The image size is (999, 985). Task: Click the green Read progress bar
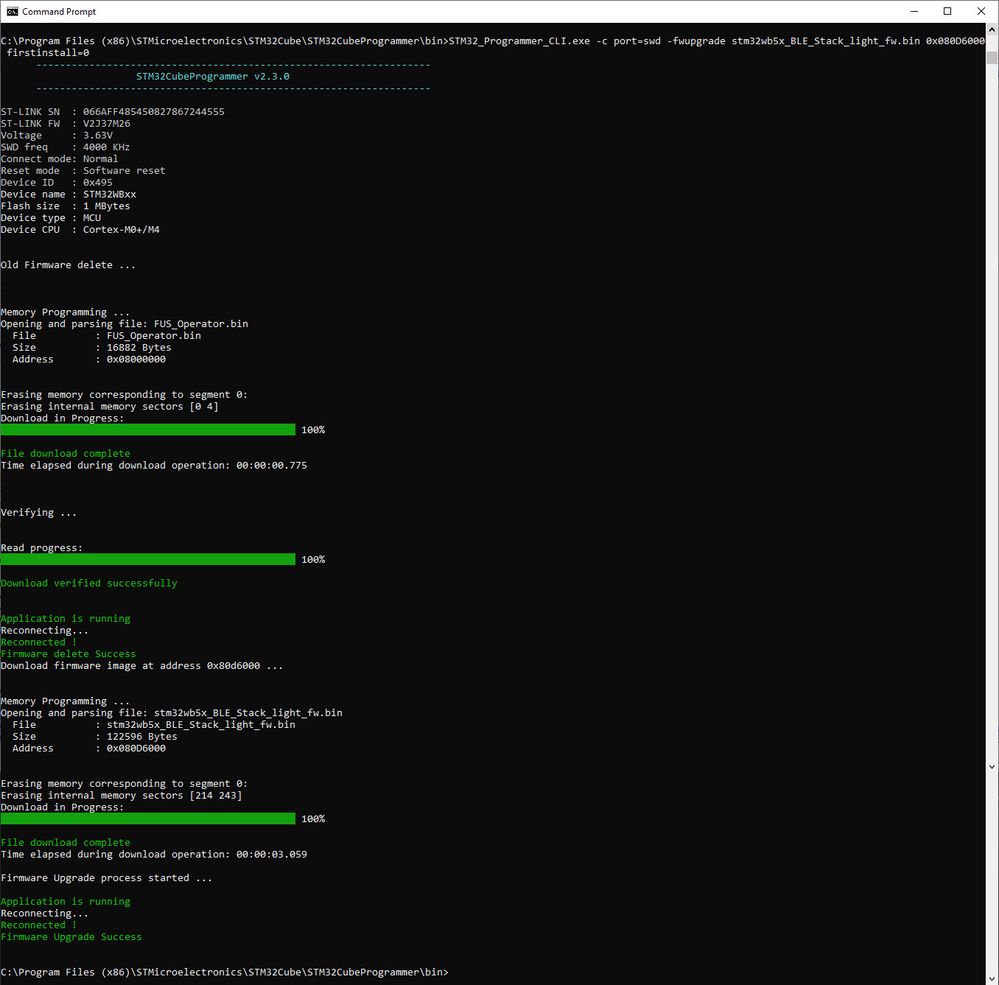(x=148, y=559)
